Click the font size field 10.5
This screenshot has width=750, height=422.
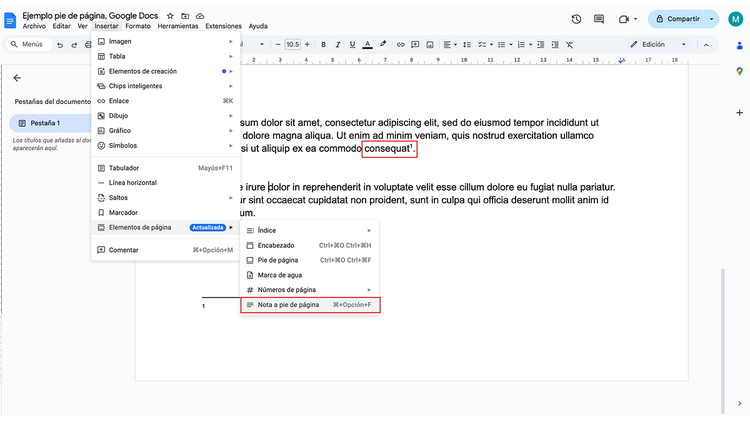(x=292, y=44)
